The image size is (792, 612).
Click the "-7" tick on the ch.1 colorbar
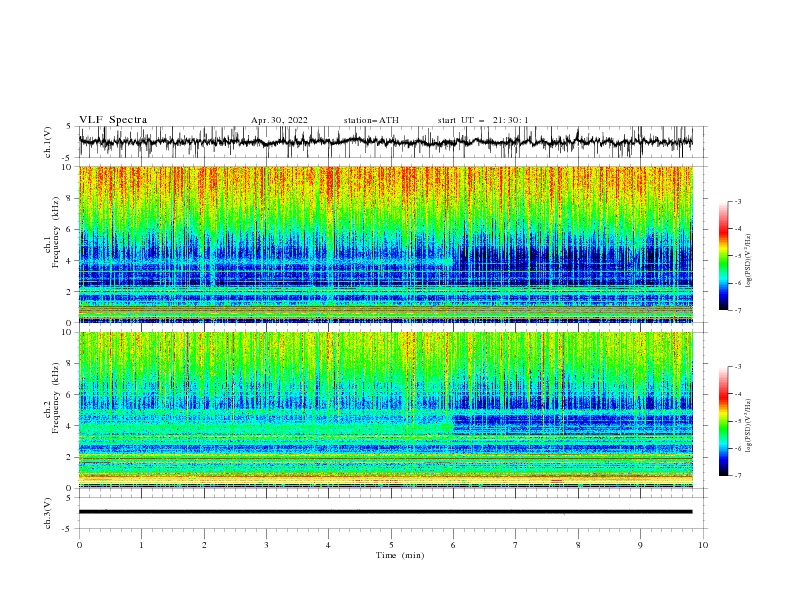[x=737, y=310]
